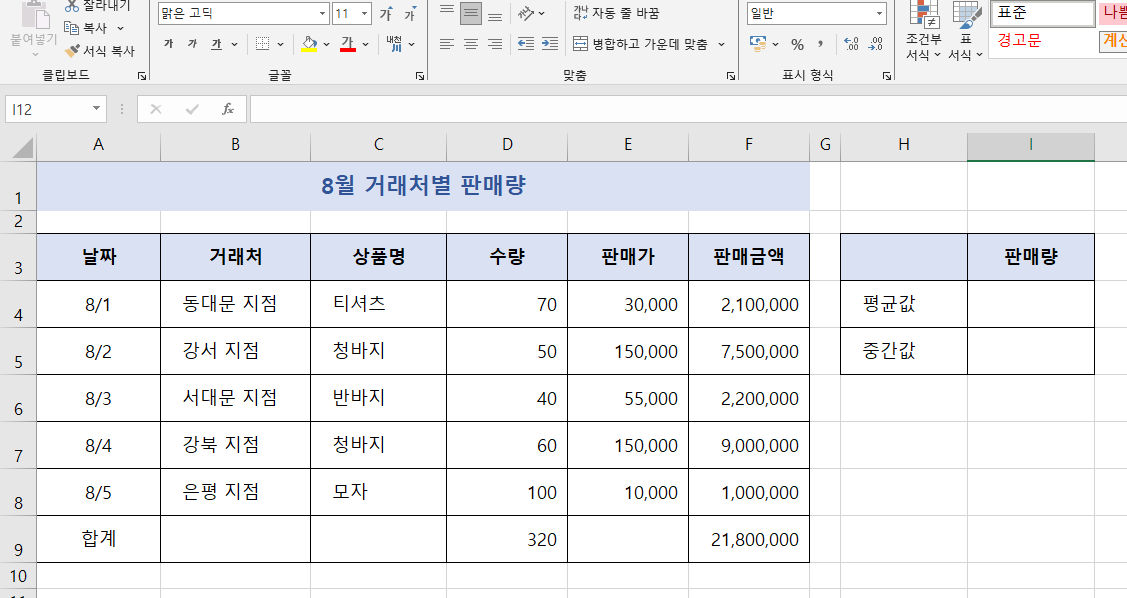
Task: Click the decrease decimal places icon
Action: pyautogui.click(x=875, y=45)
